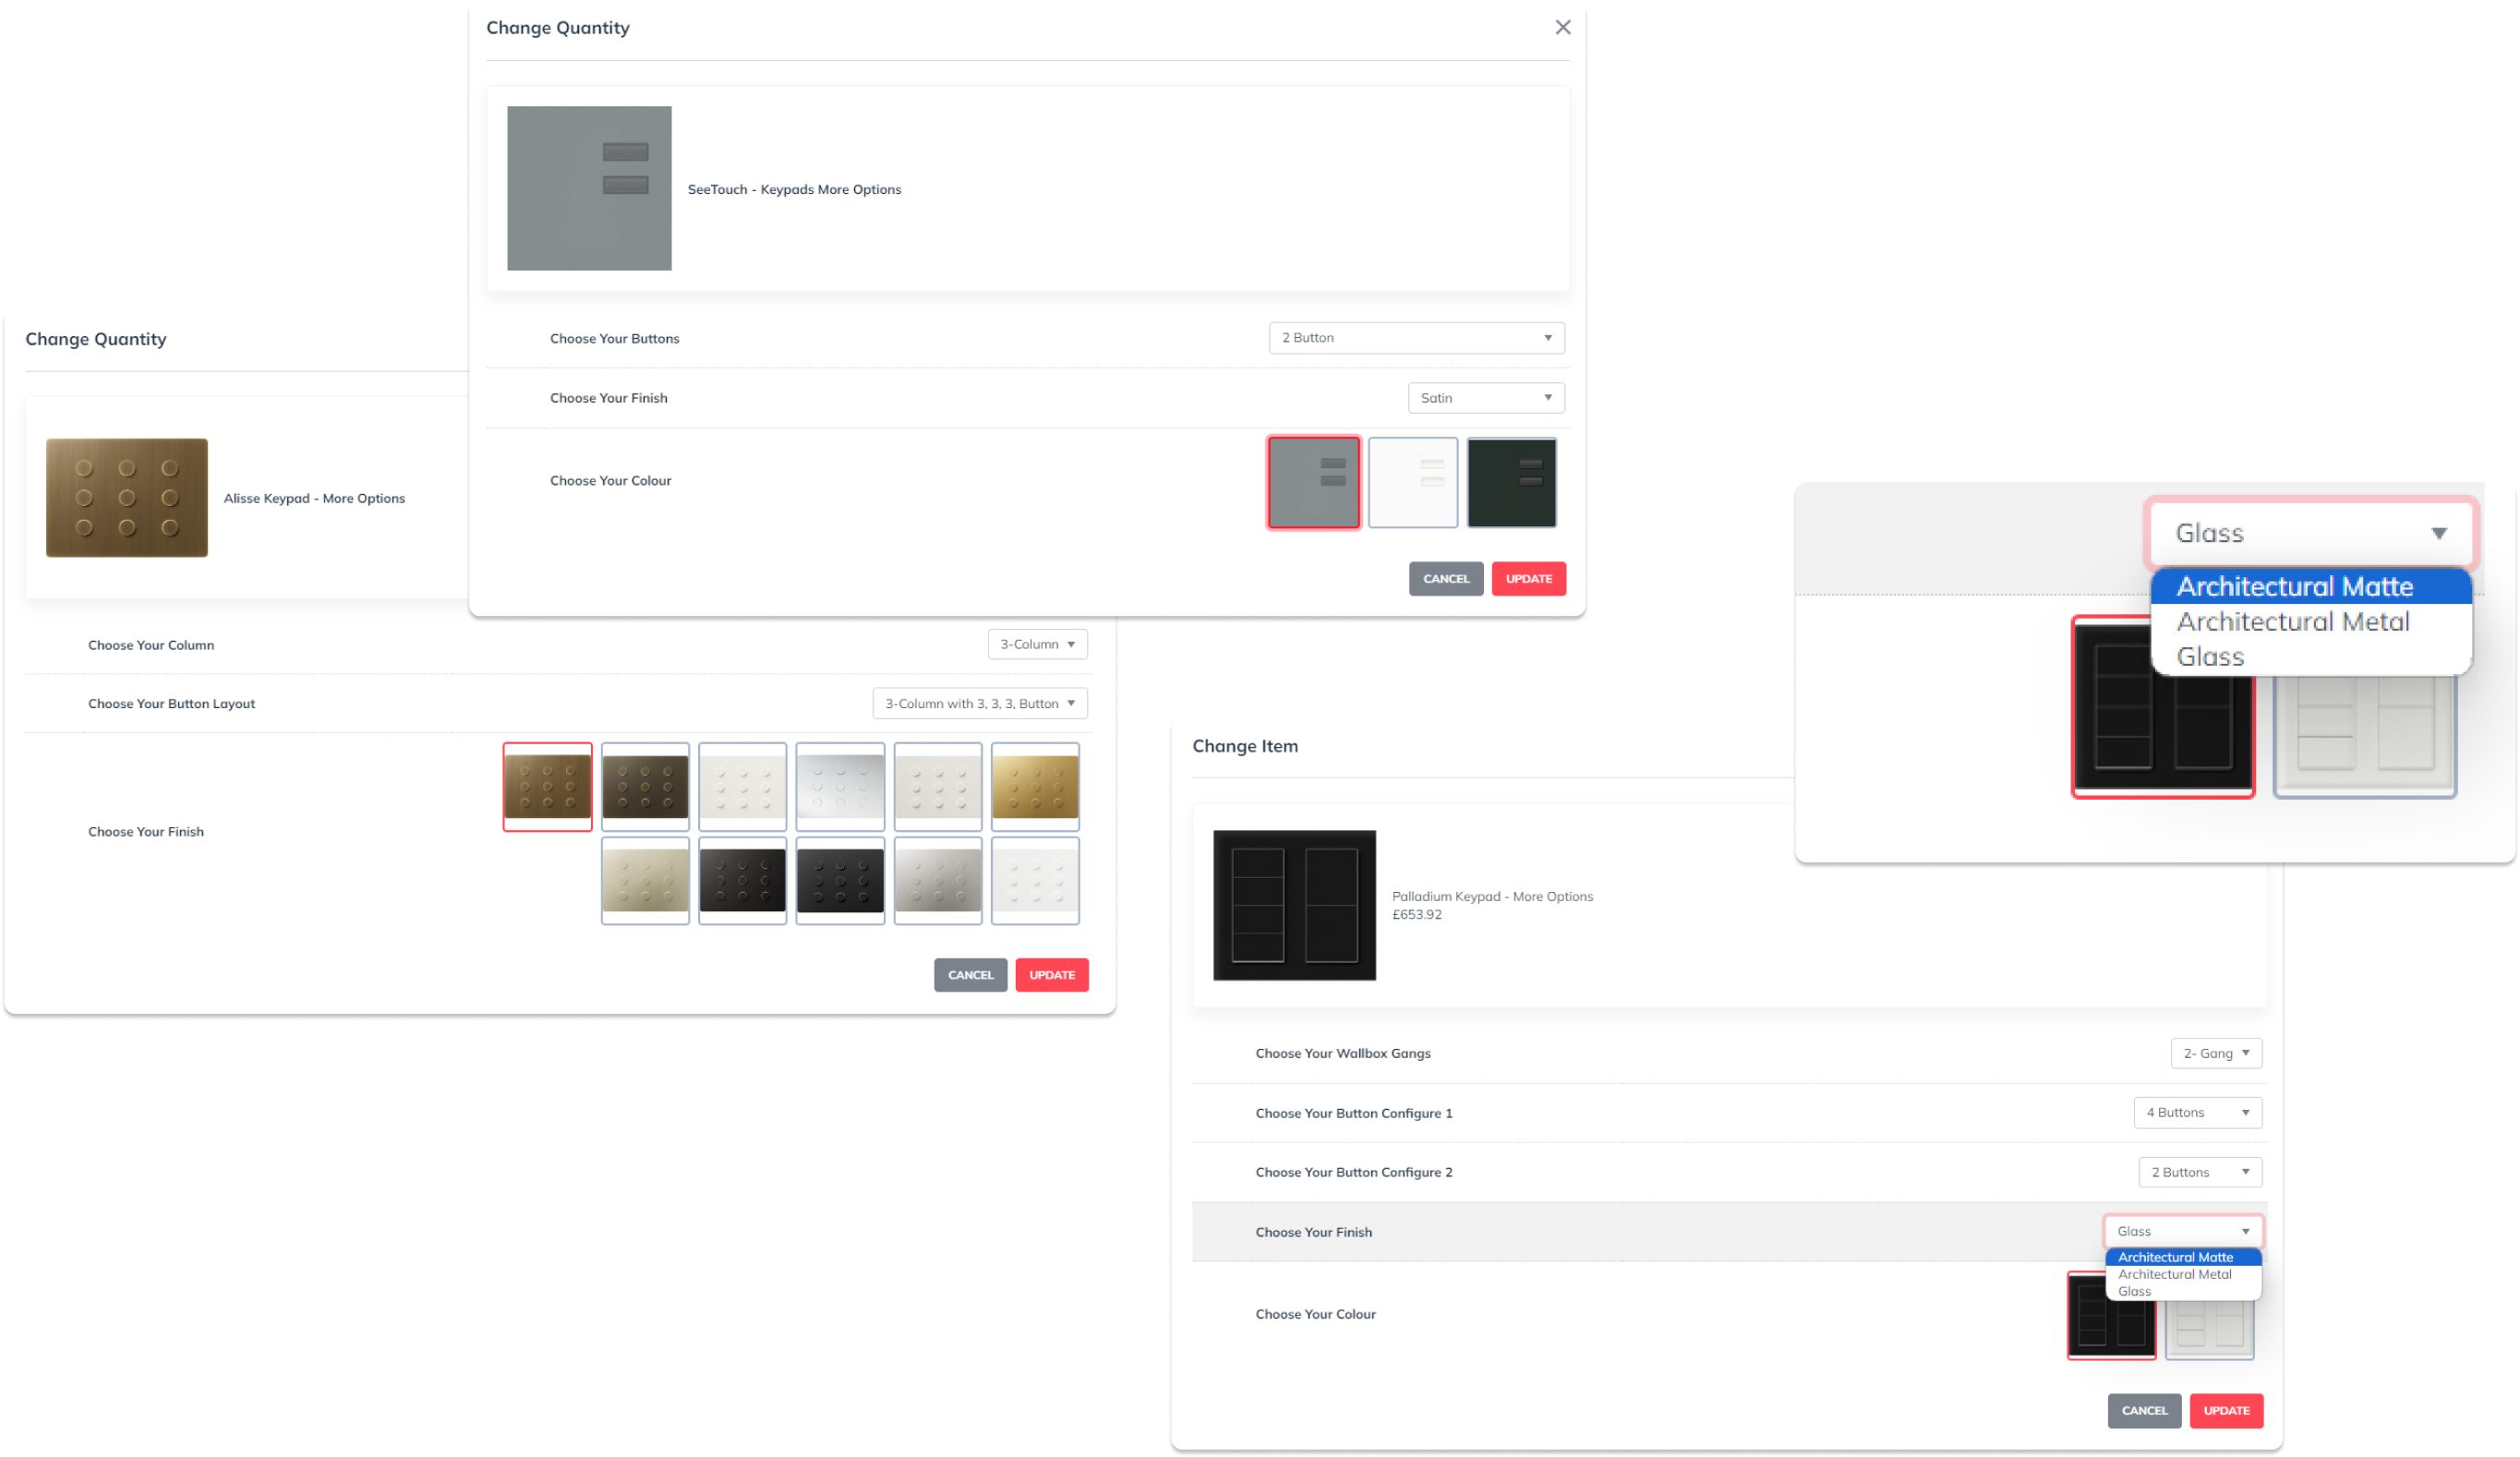Expand the 4 Buttons configure dropdown
Image resolution: width=2520 pixels, height=1457 pixels.
tap(2197, 1113)
